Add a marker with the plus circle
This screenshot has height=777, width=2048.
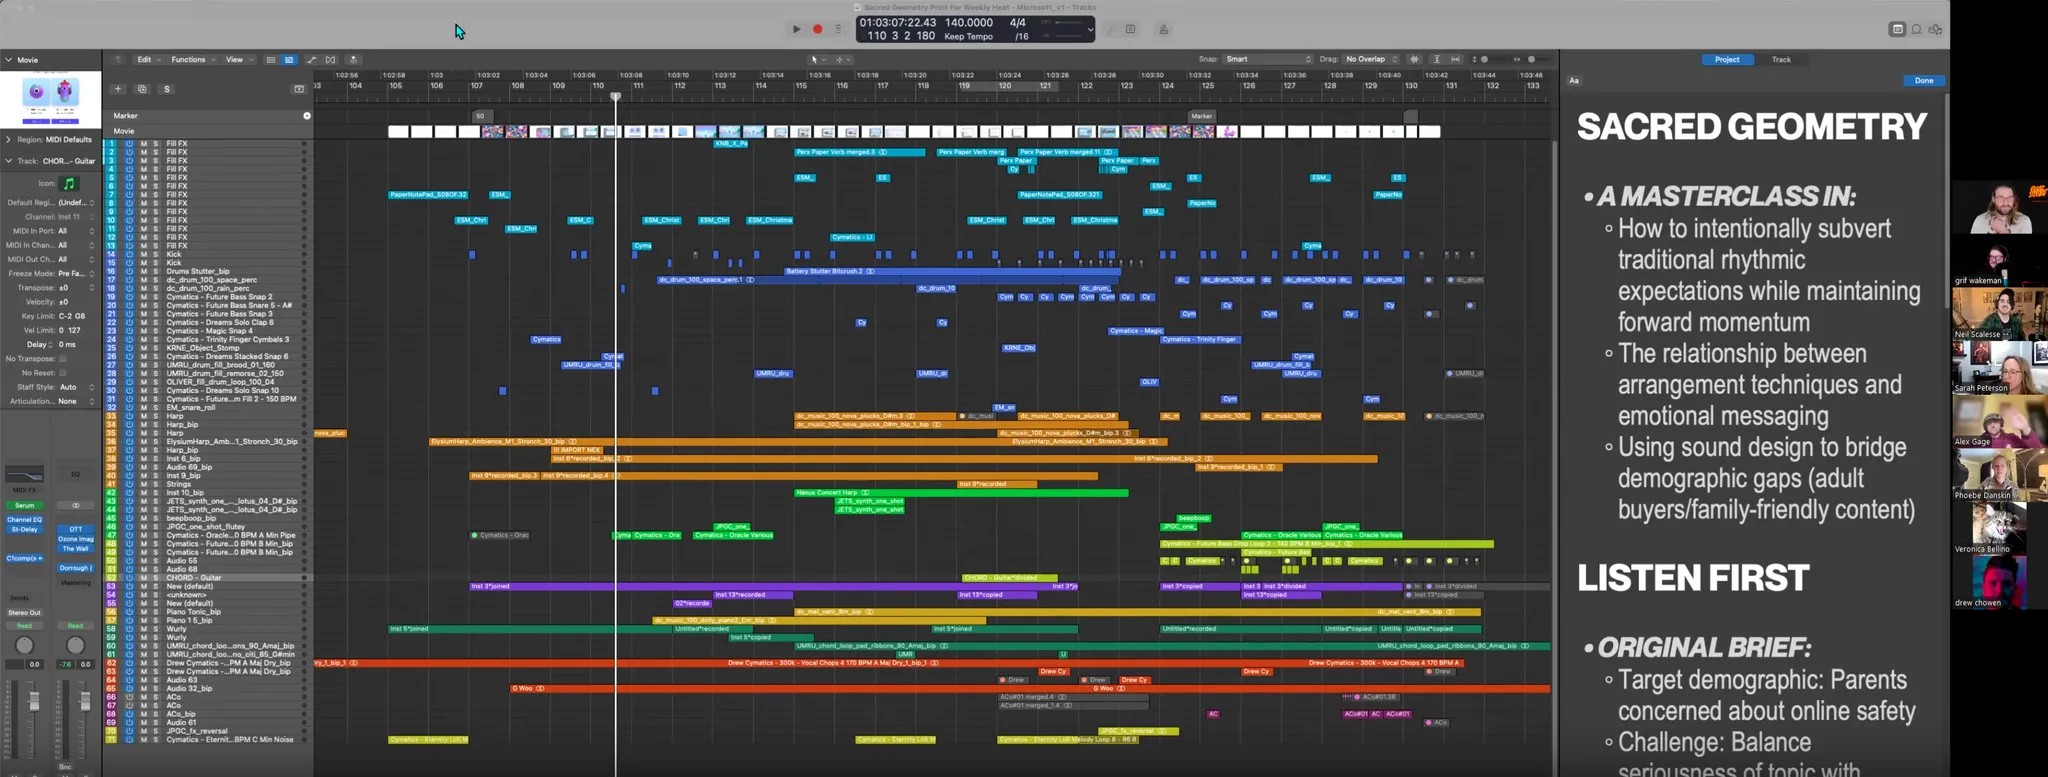[x=307, y=116]
